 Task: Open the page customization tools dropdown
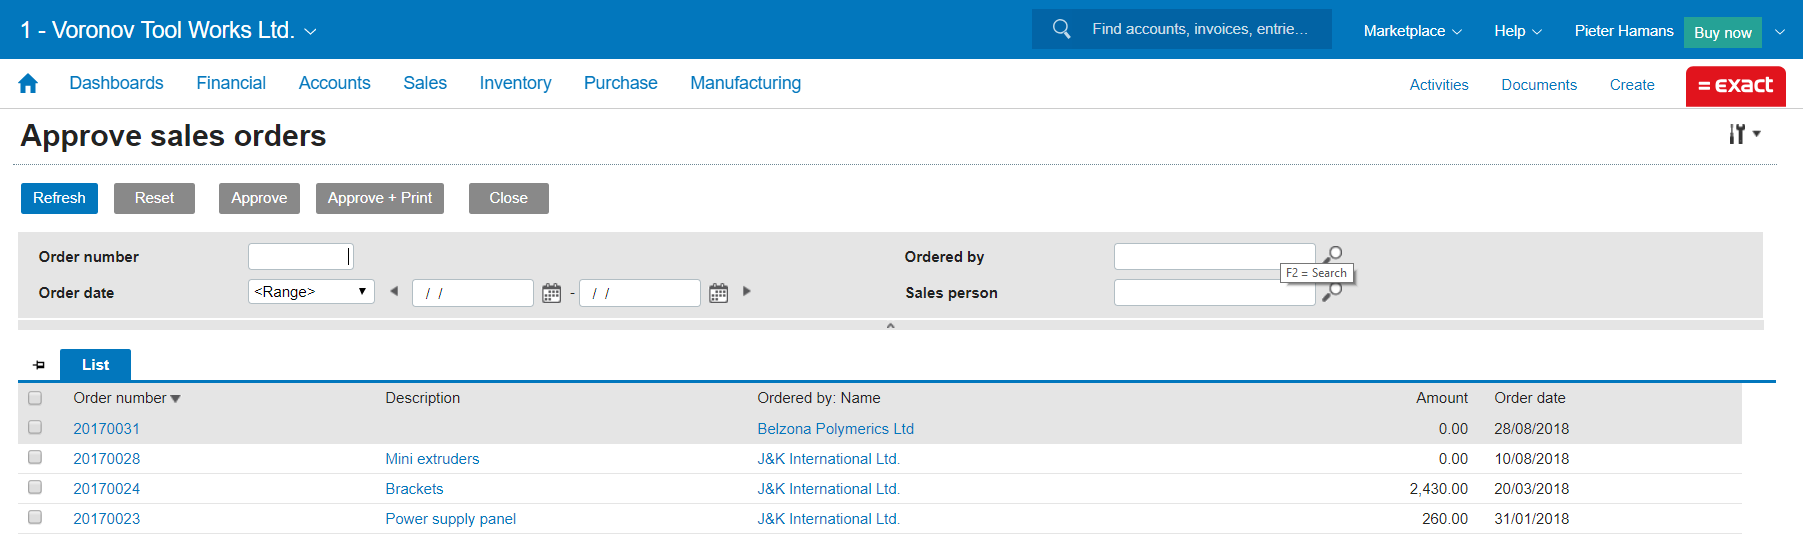(1744, 134)
